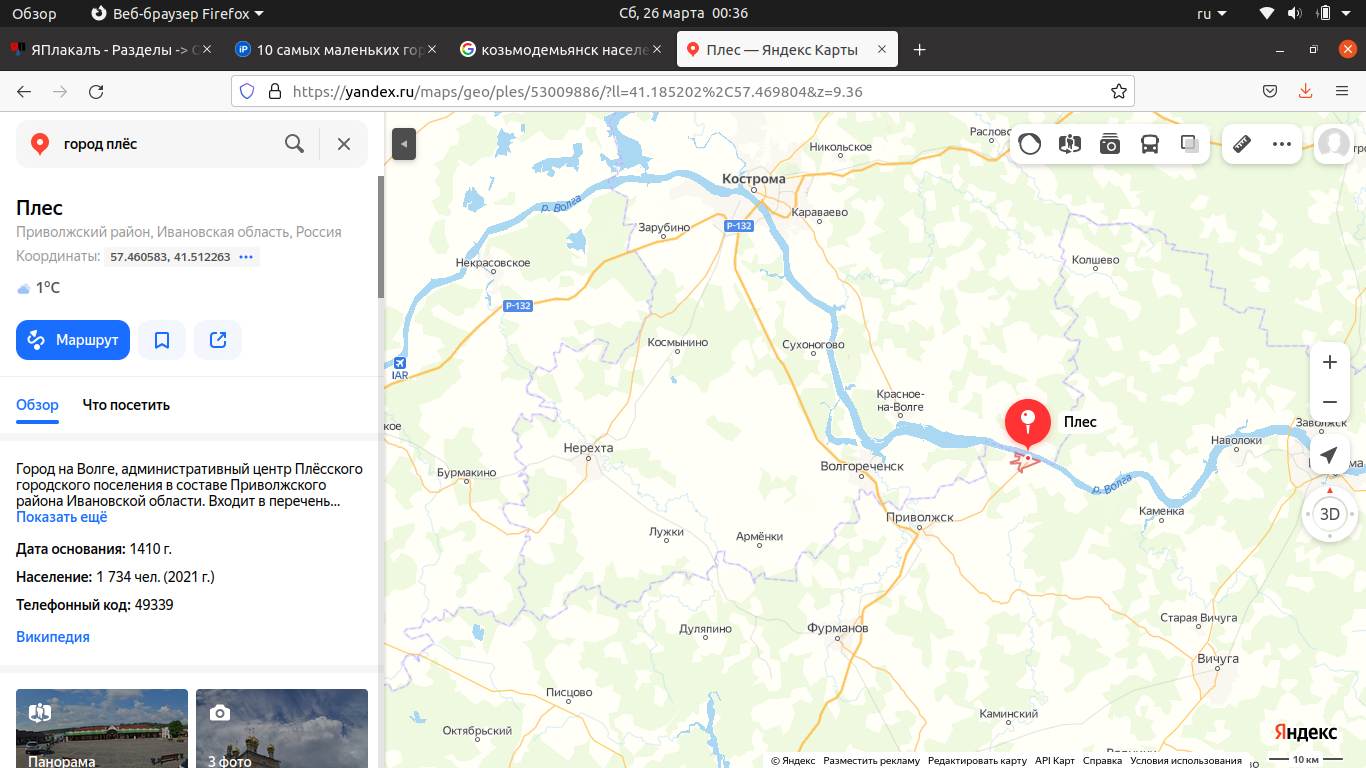The width and height of the screenshot is (1366, 768).
Task: Click the Фурманов map label
Action: coord(838,628)
